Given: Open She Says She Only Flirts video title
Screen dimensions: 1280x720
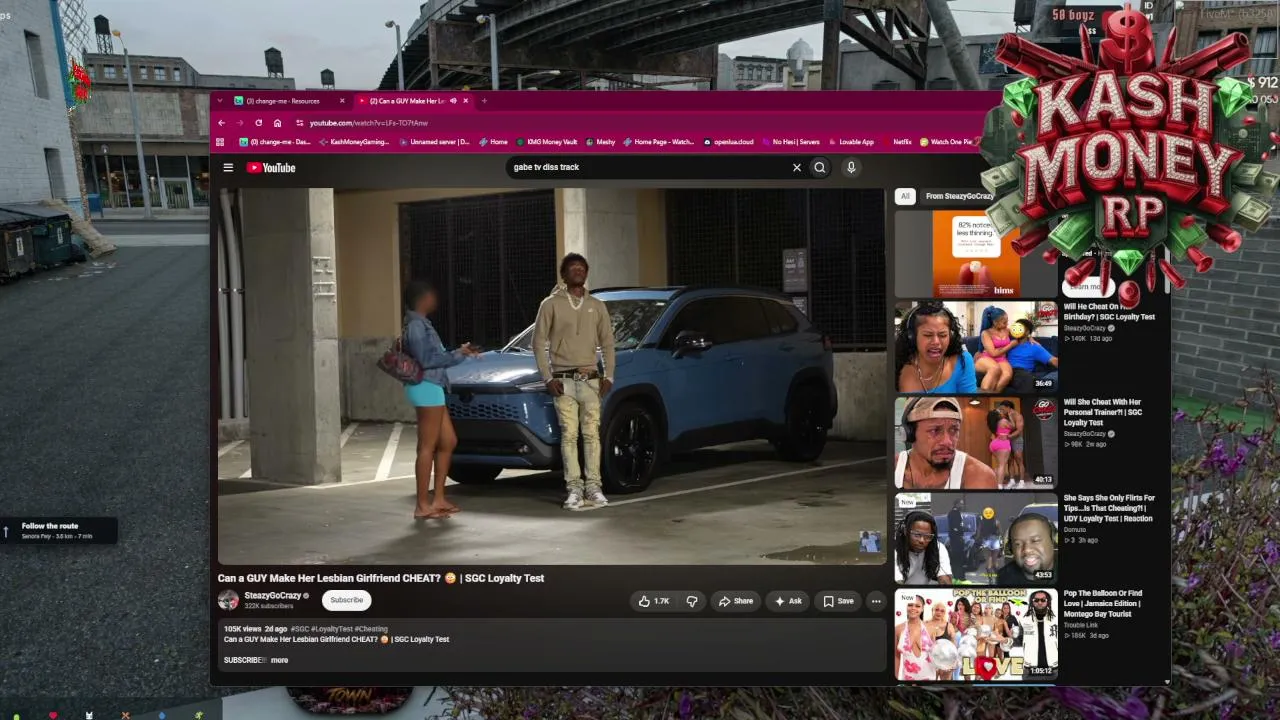Looking at the screenshot, I should click(1109, 508).
